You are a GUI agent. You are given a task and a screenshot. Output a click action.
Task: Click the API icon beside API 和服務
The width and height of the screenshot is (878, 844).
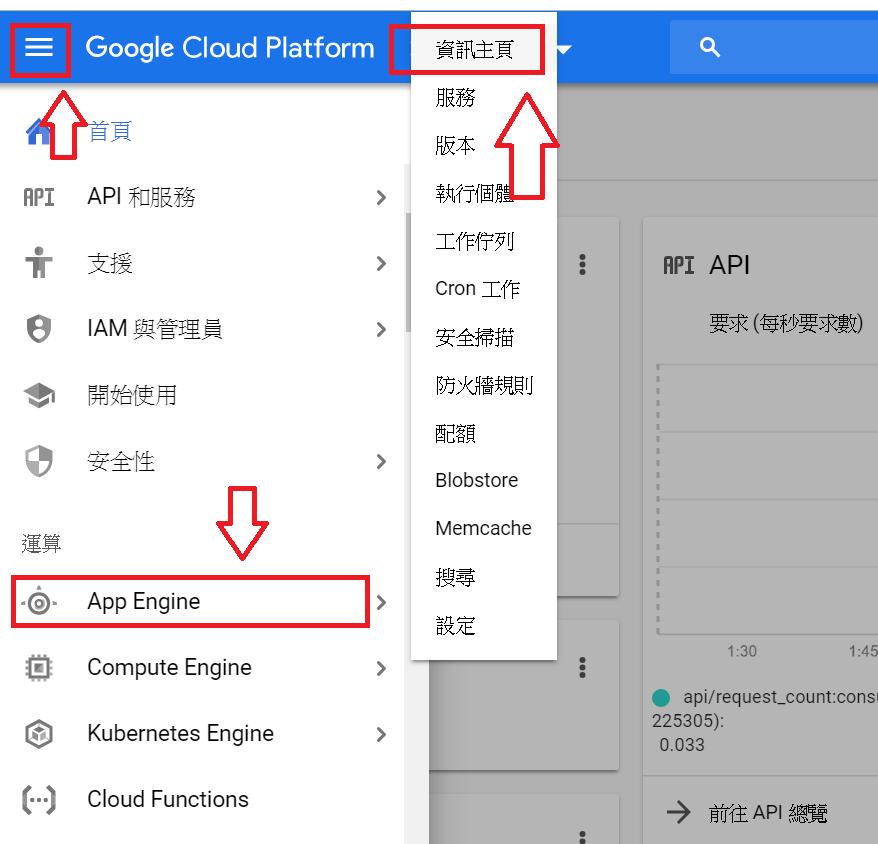[39, 197]
